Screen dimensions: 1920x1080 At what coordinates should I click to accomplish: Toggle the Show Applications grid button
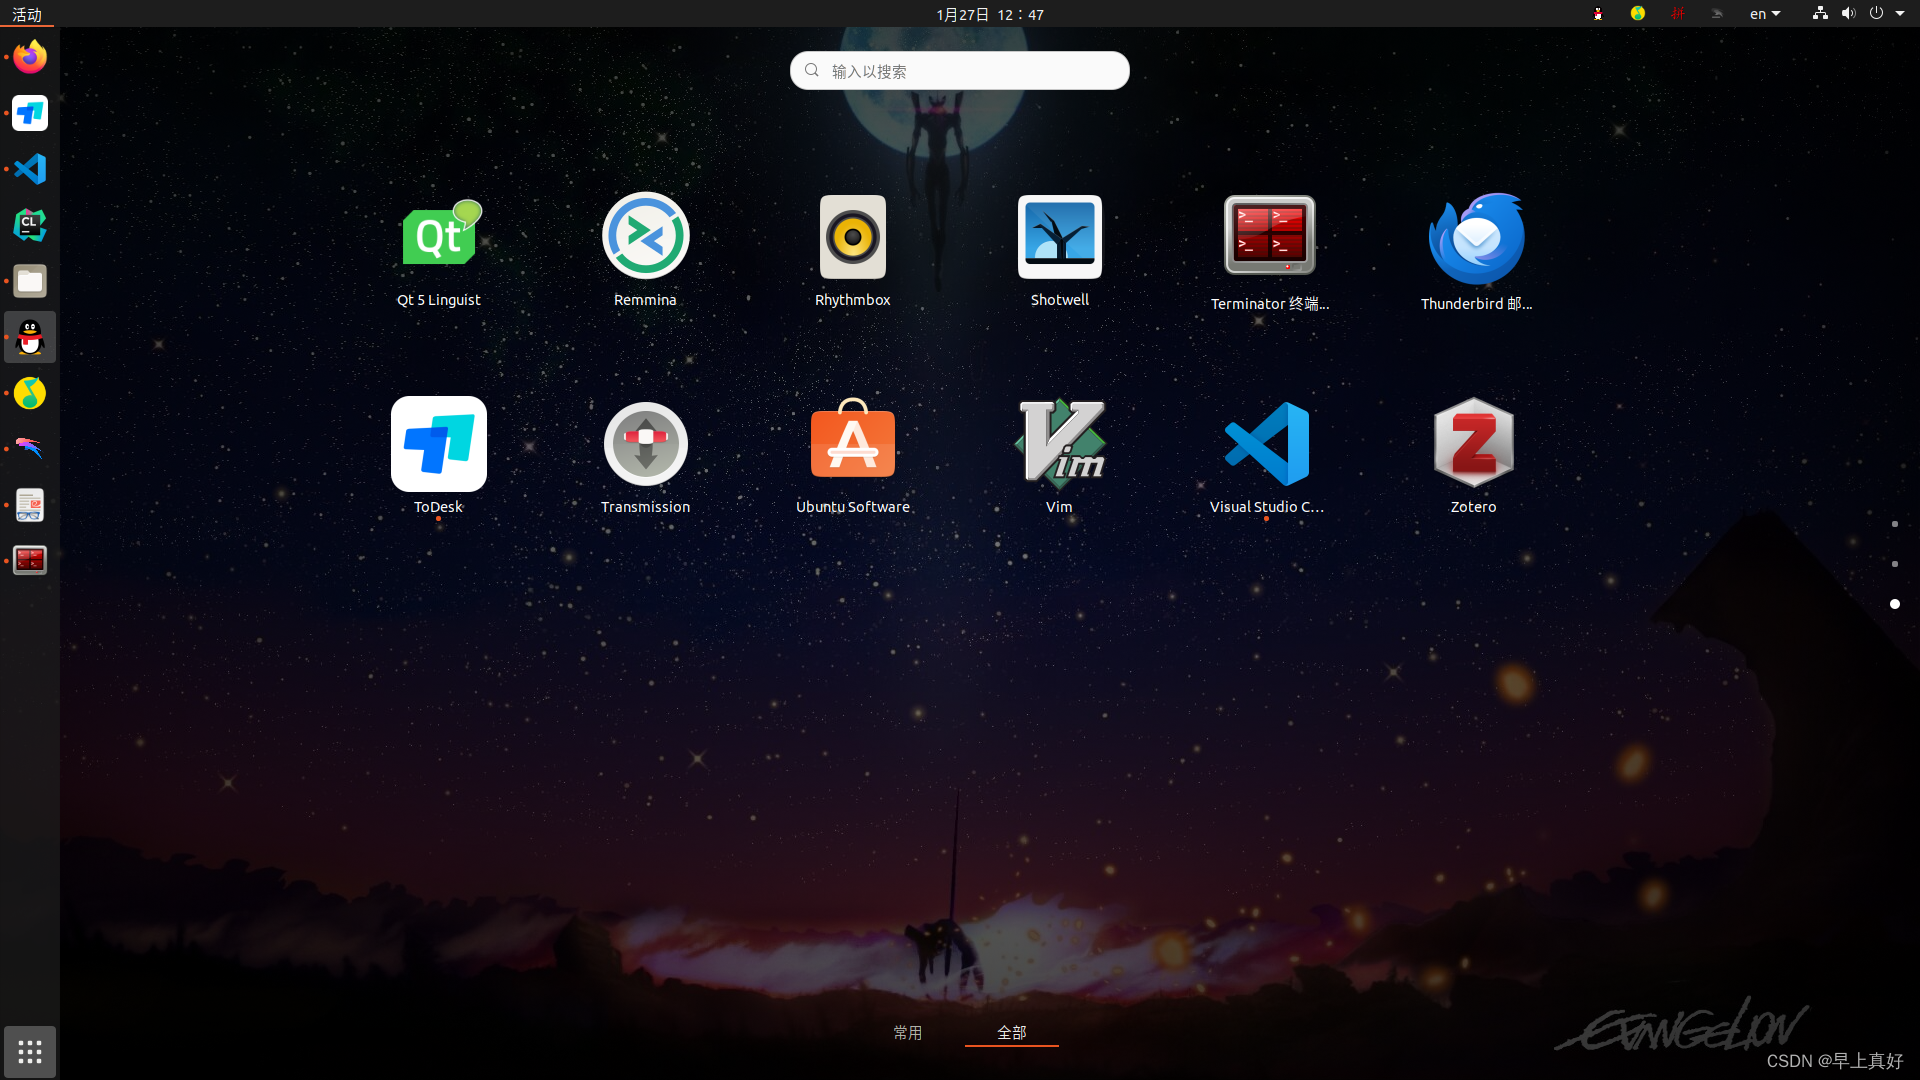[x=30, y=1051]
